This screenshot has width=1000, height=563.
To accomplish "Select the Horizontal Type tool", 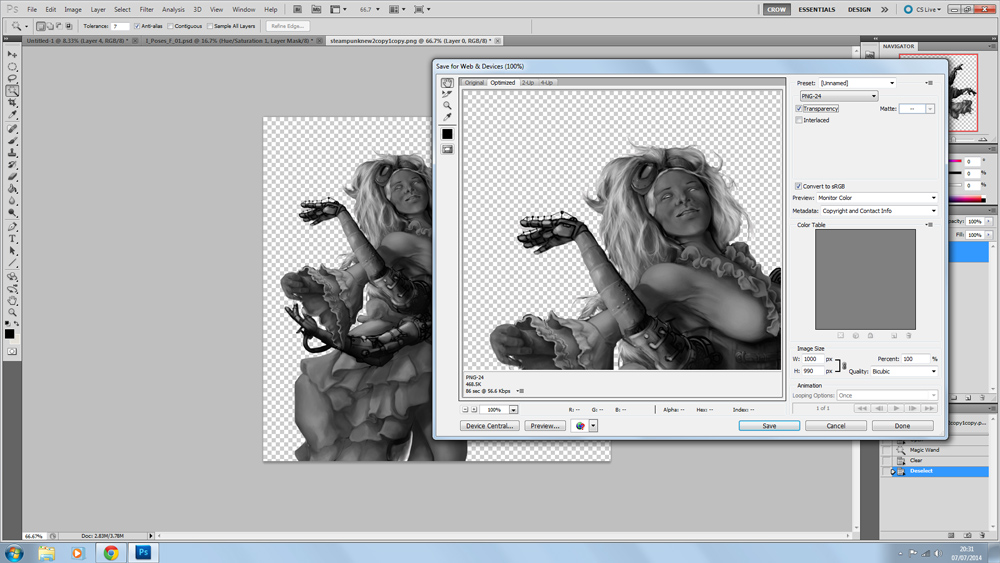I will 12,239.
